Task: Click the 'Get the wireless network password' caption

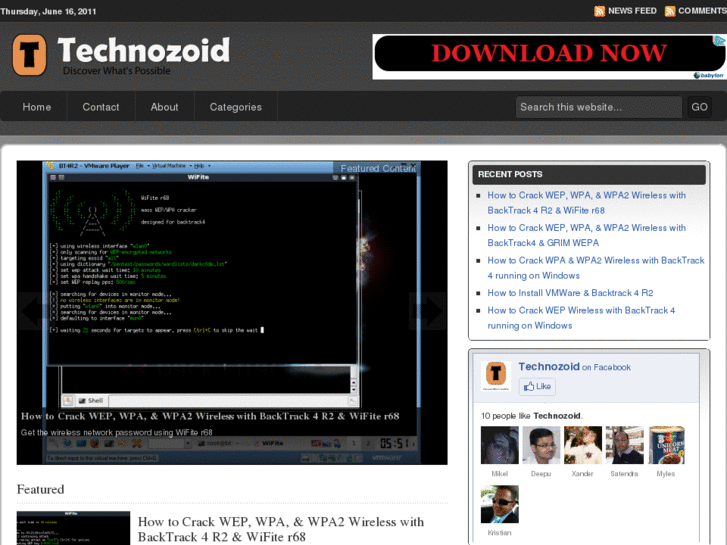Action: click(116, 432)
